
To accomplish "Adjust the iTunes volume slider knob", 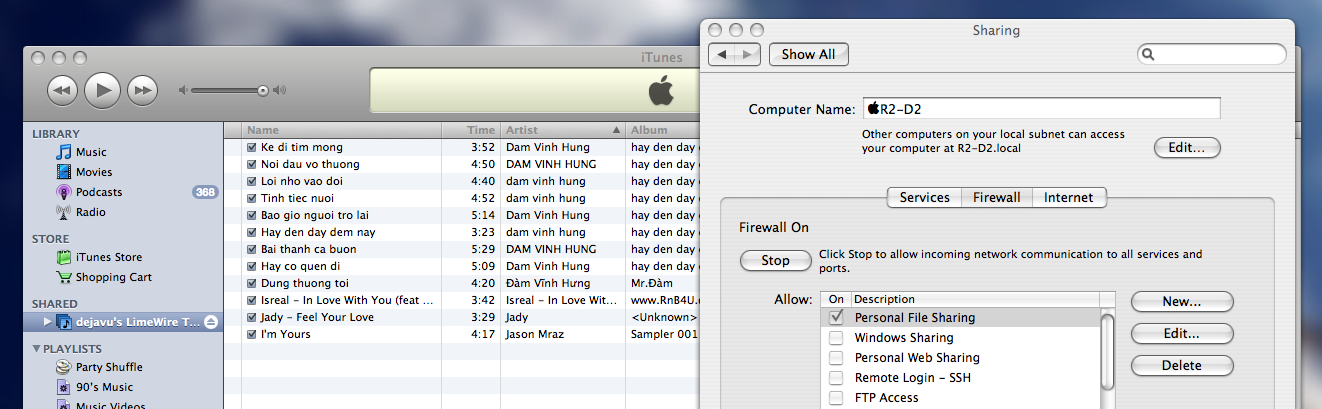I will 263,90.
